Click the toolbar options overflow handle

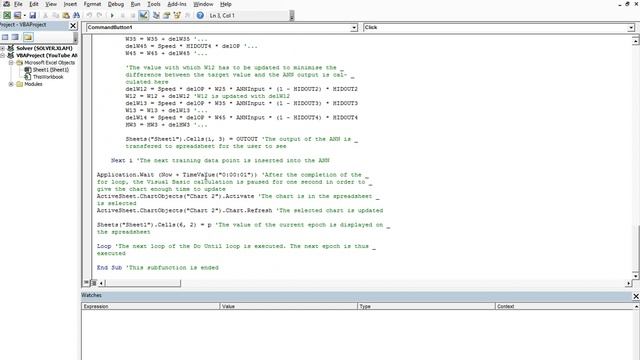pos(291,16)
